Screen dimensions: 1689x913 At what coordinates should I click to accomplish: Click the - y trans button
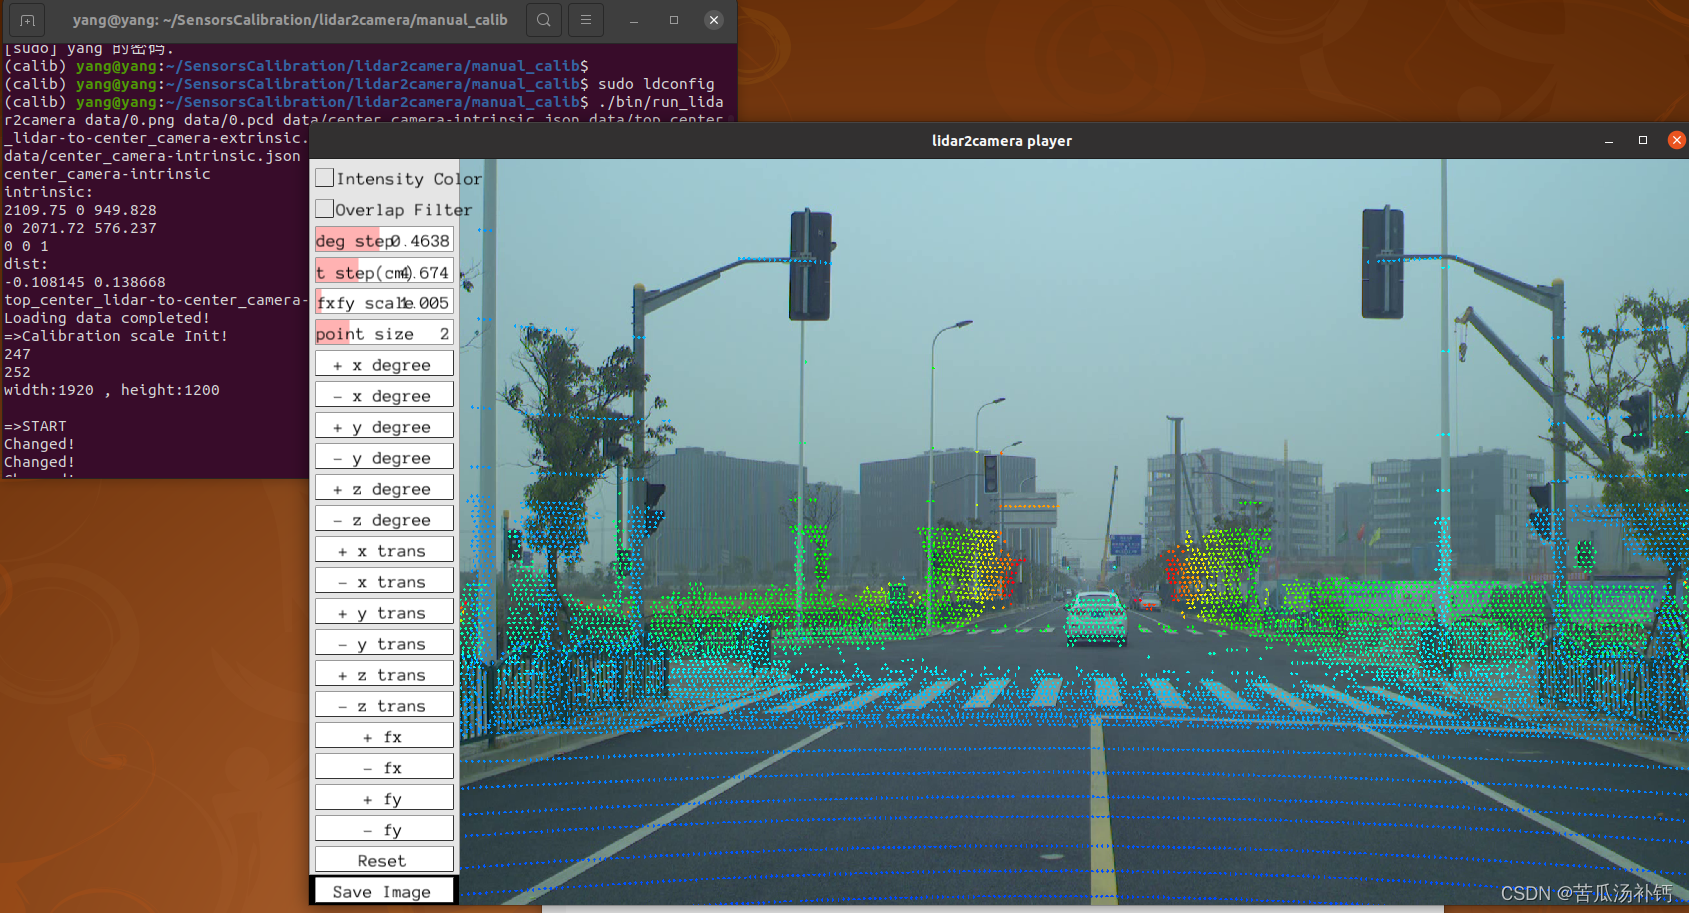[x=384, y=642]
